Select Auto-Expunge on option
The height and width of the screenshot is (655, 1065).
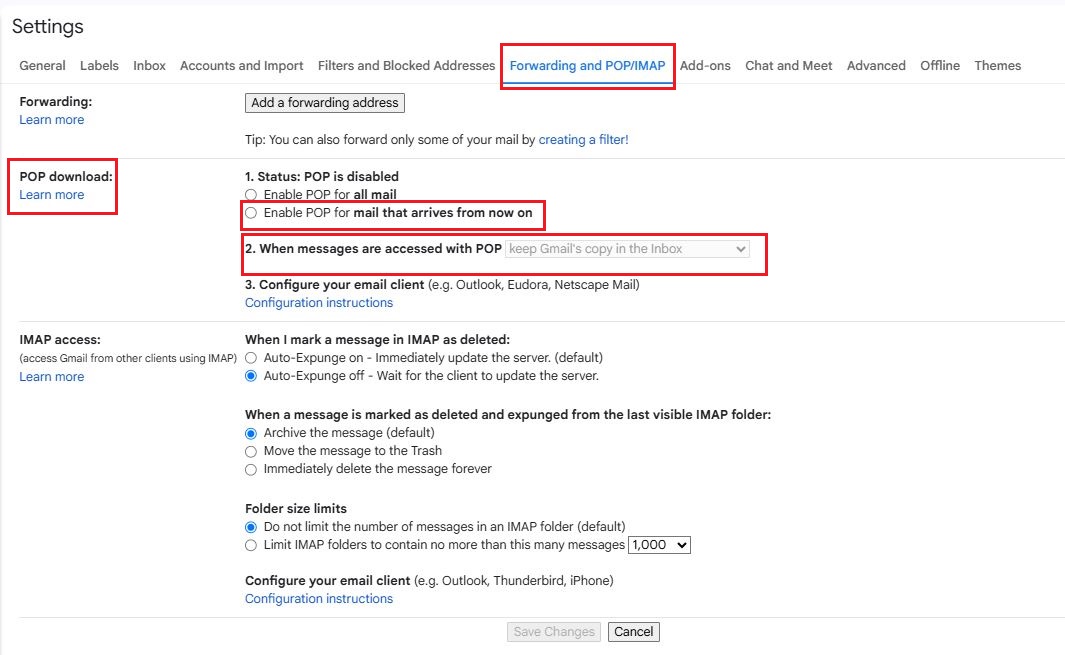pos(252,358)
